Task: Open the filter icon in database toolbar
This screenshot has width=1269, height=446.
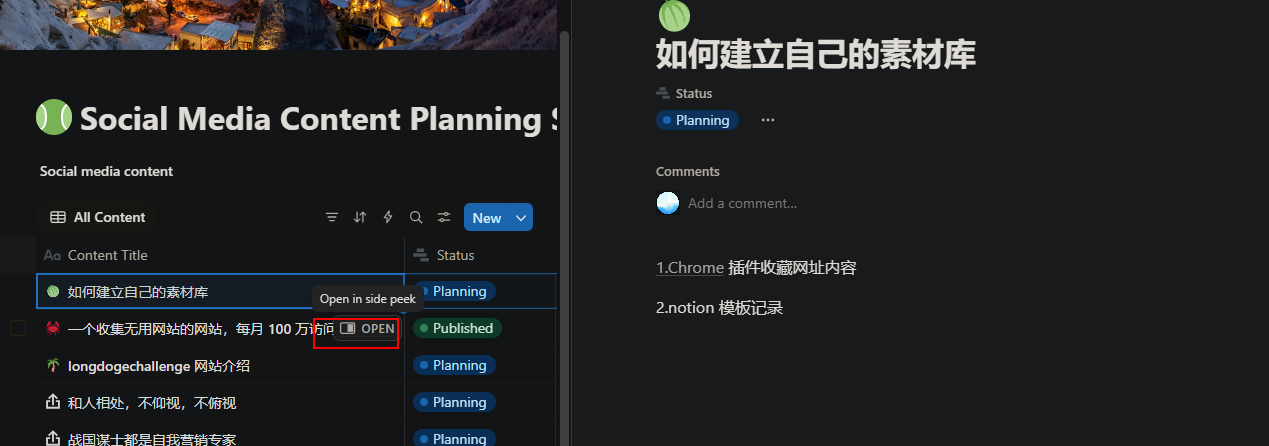Action: (x=332, y=217)
